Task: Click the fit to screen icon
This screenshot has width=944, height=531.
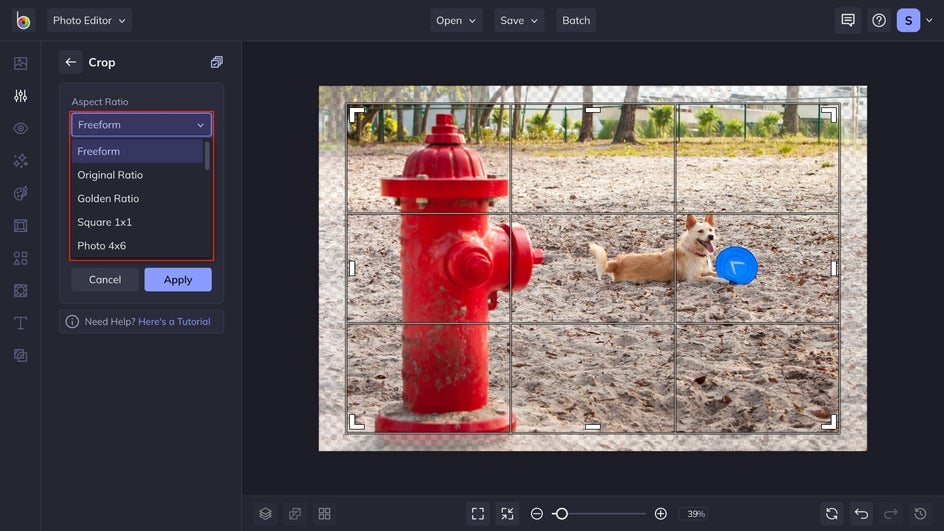Action: (x=478, y=514)
